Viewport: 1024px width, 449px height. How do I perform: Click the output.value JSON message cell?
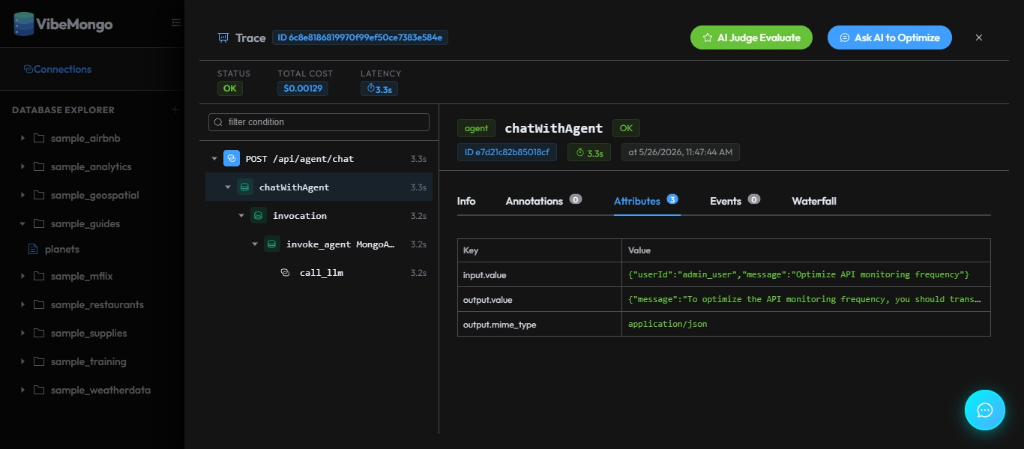806,300
